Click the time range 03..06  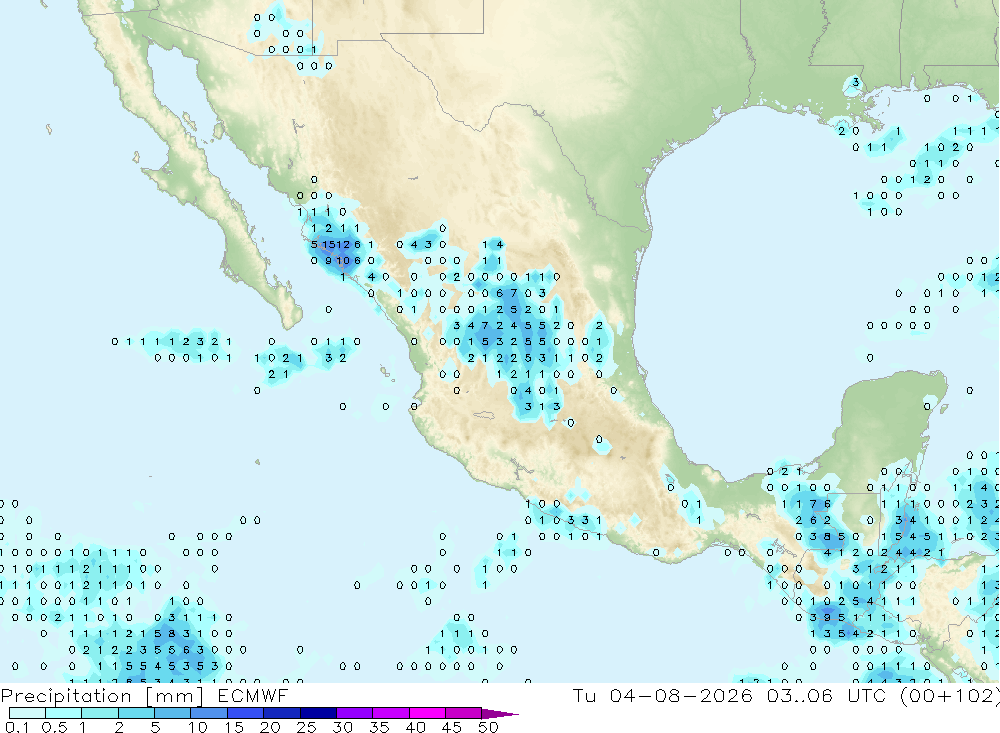point(800,695)
